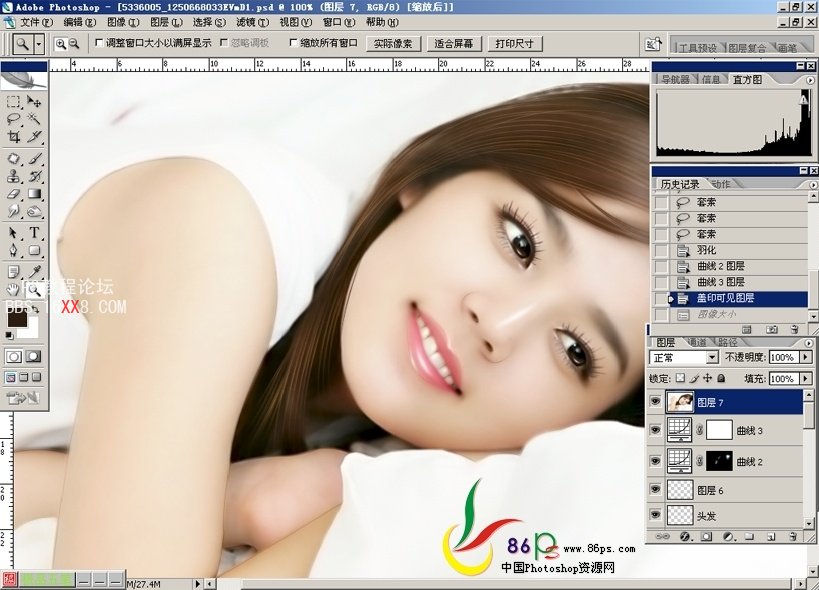Expand the 填充 fill slider arrow
The image size is (819, 590).
coord(807,379)
